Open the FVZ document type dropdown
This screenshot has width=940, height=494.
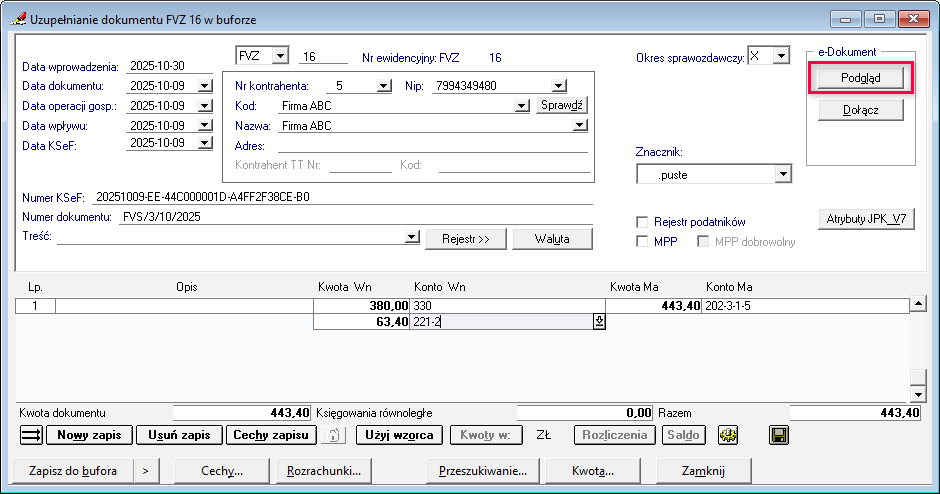[x=280, y=56]
